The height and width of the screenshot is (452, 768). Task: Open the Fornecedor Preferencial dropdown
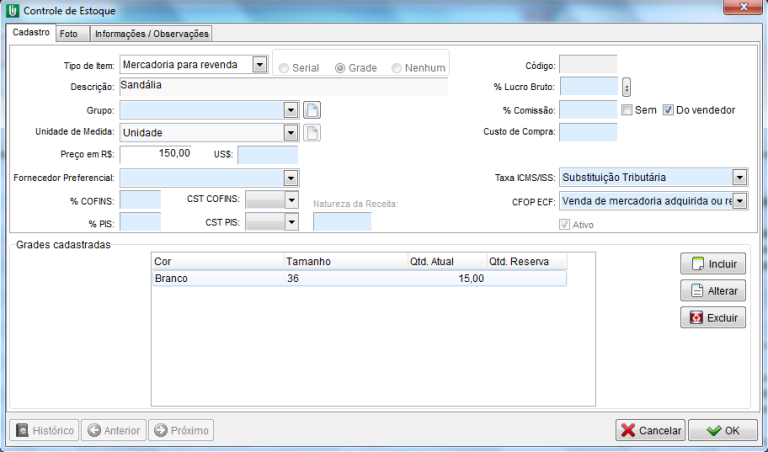tap(291, 178)
